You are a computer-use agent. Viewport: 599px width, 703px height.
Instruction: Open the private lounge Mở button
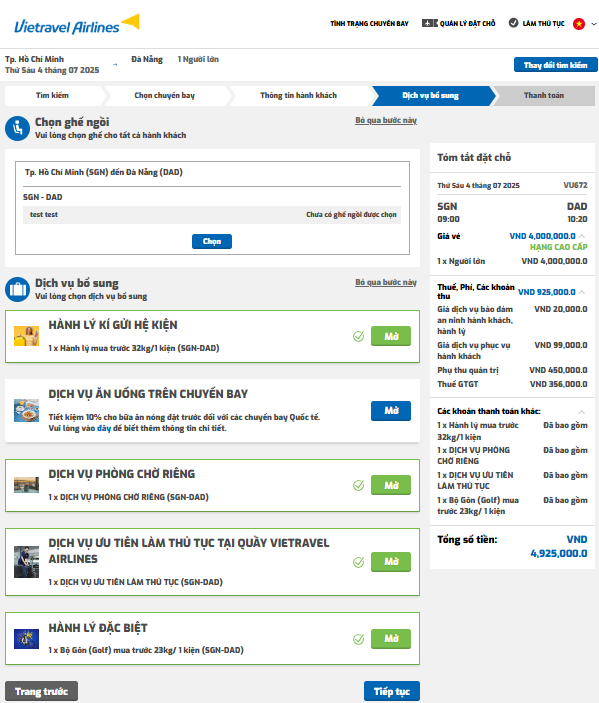click(x=391, y=485)
